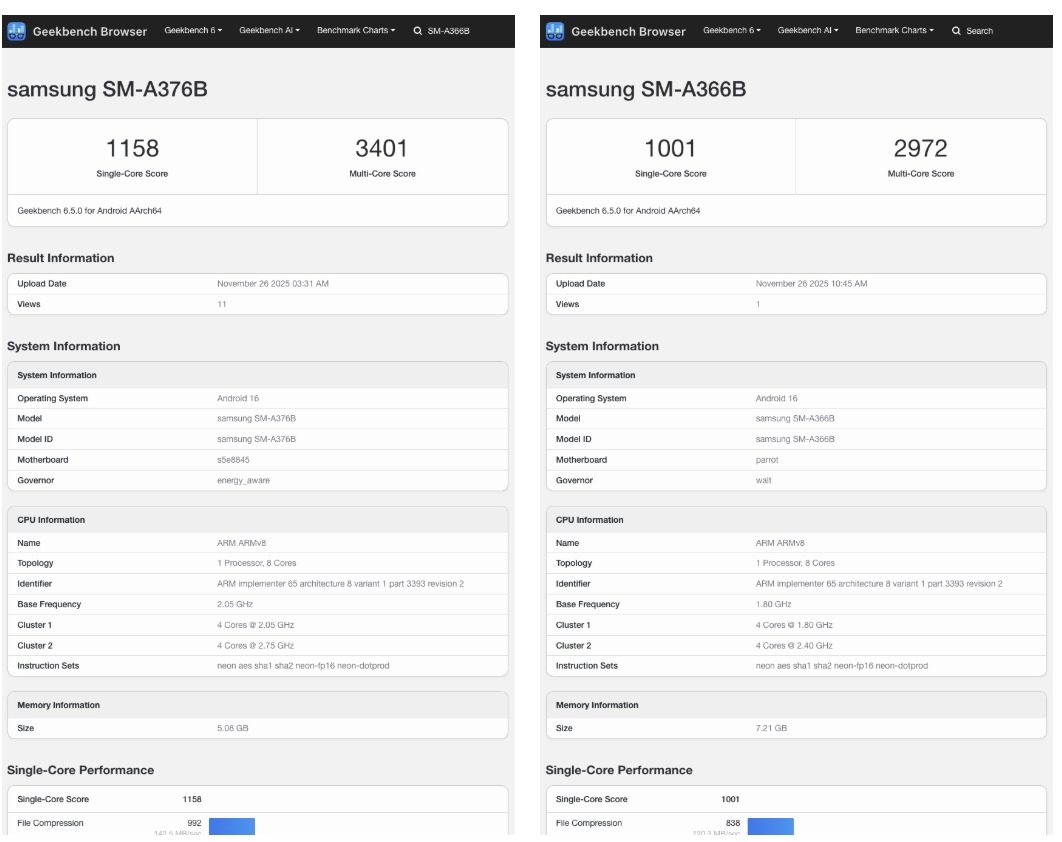The height and width of the screenshot is (842, 1062).
Task: Expand Geekbench AI menu on SM-A366B page
Action: click(x=808, y=31)
